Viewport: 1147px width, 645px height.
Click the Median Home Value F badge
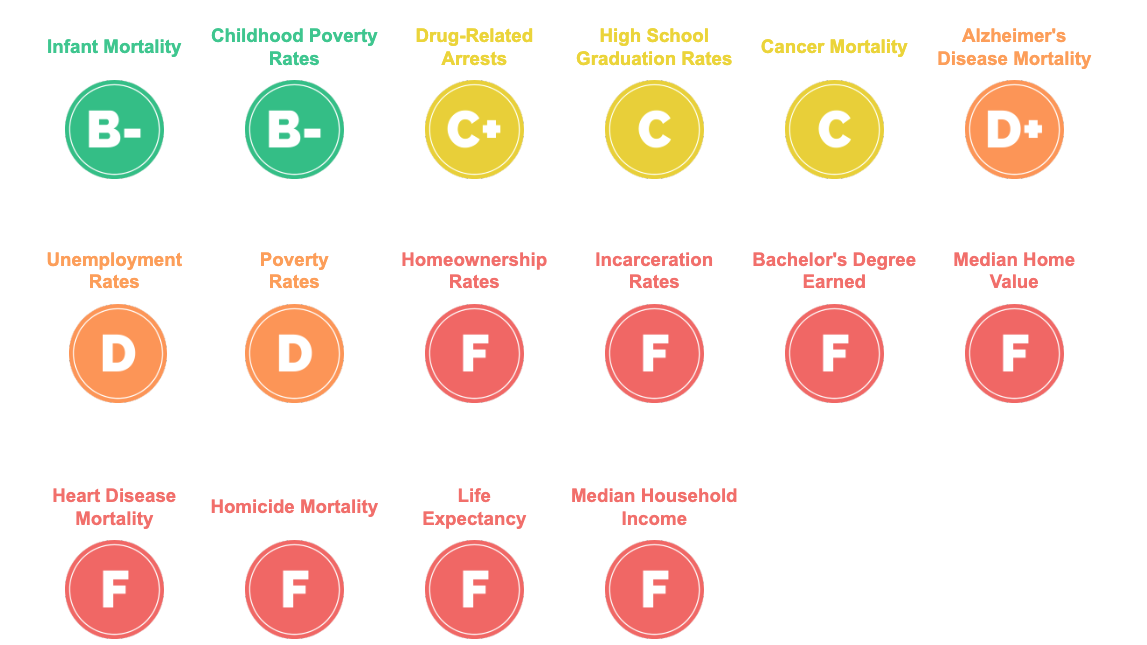1014,354
